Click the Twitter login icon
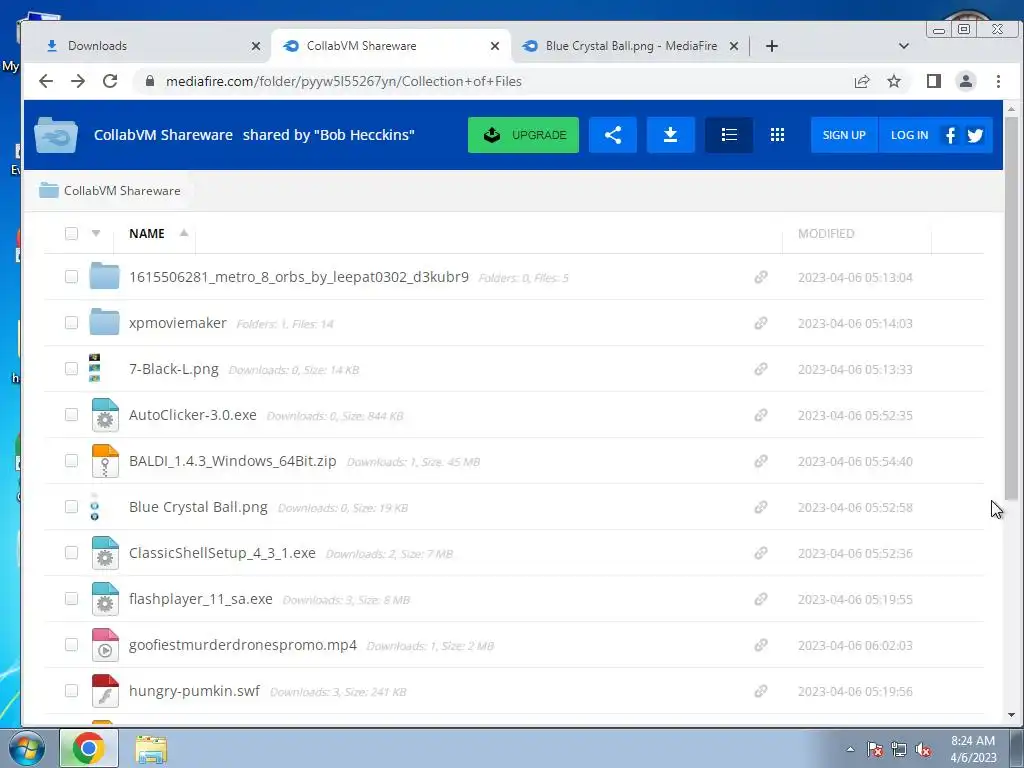This screenshot has height=768, width=1024. (x=976, y=135)
